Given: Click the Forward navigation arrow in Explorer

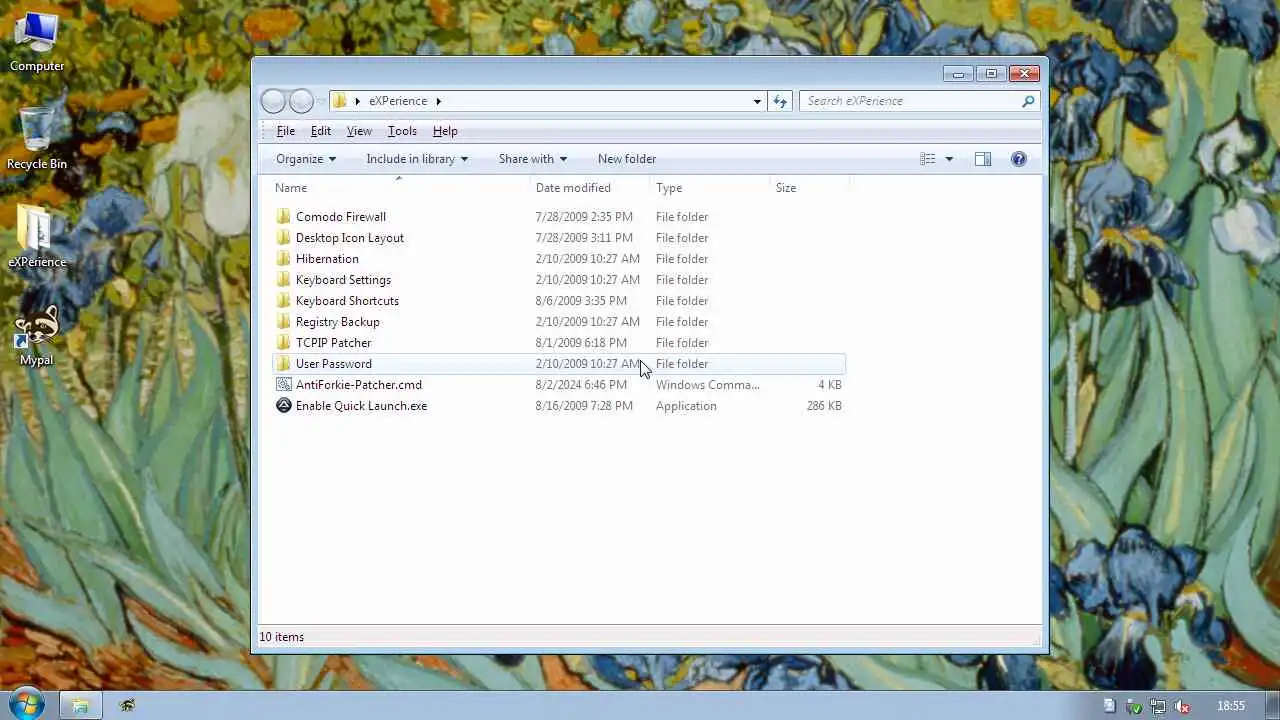Looking at the screenshot, I should (x=301, y=101).
